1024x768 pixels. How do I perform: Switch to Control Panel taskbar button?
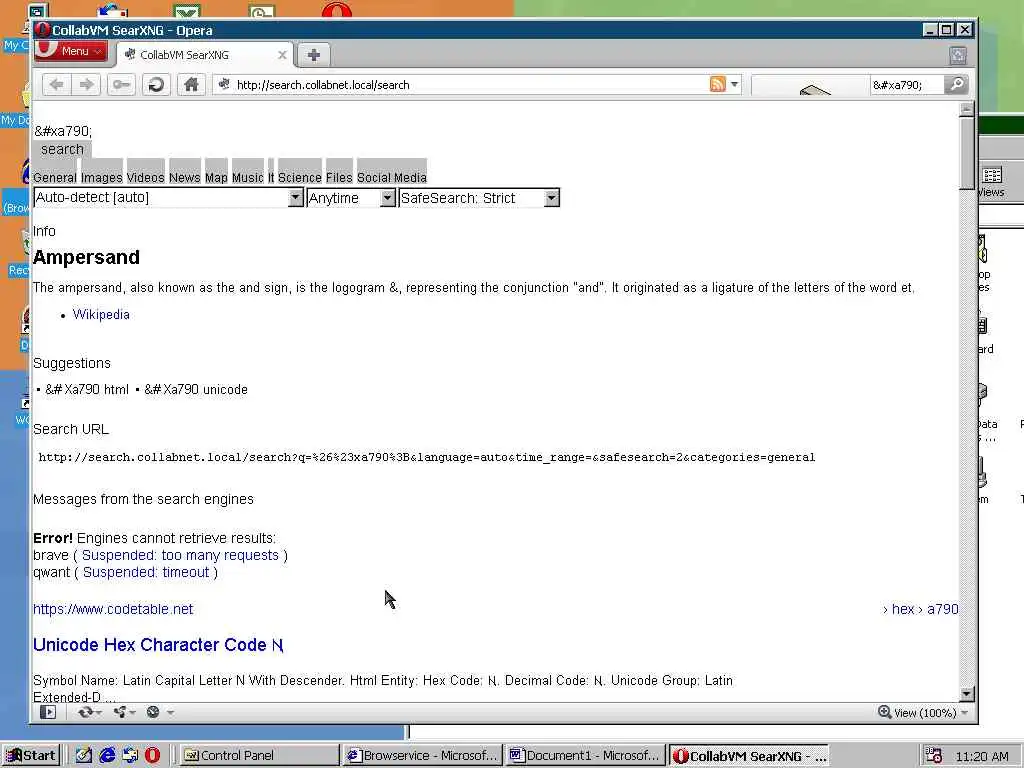pyautogui.click(x=259, y=756)
